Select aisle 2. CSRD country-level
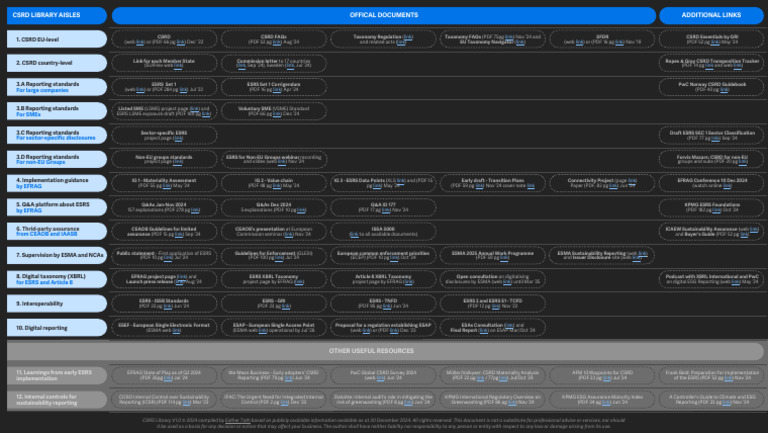 coord(57,63)
